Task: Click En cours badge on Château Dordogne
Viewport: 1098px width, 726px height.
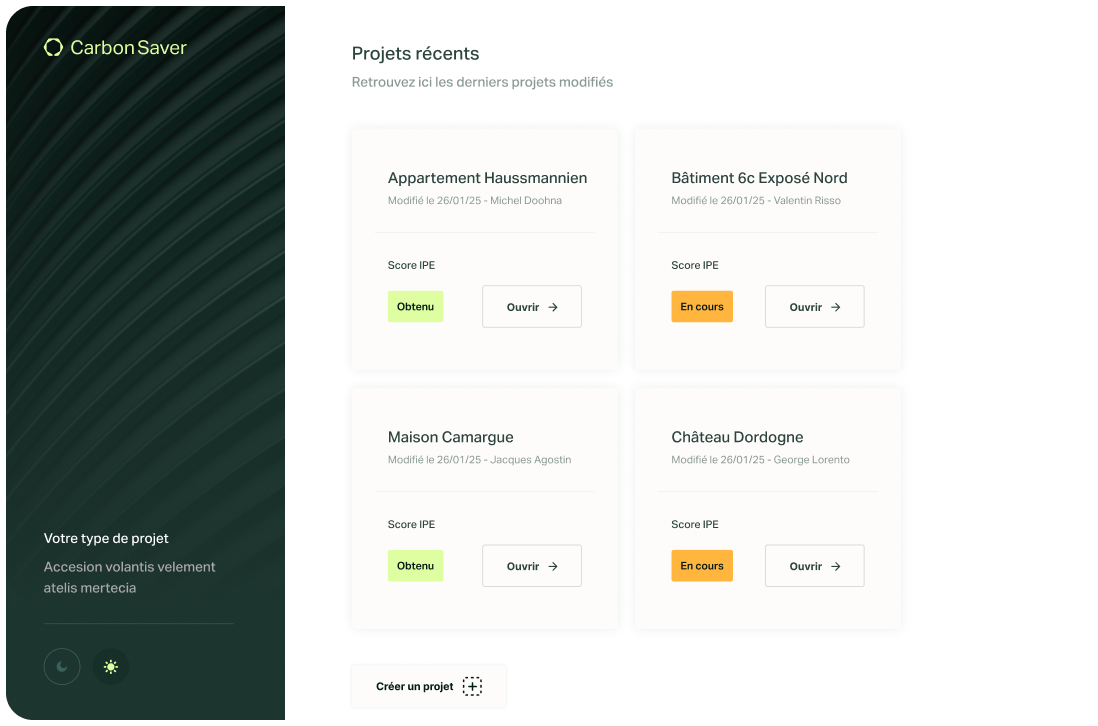Action: (x=702, y=566)
